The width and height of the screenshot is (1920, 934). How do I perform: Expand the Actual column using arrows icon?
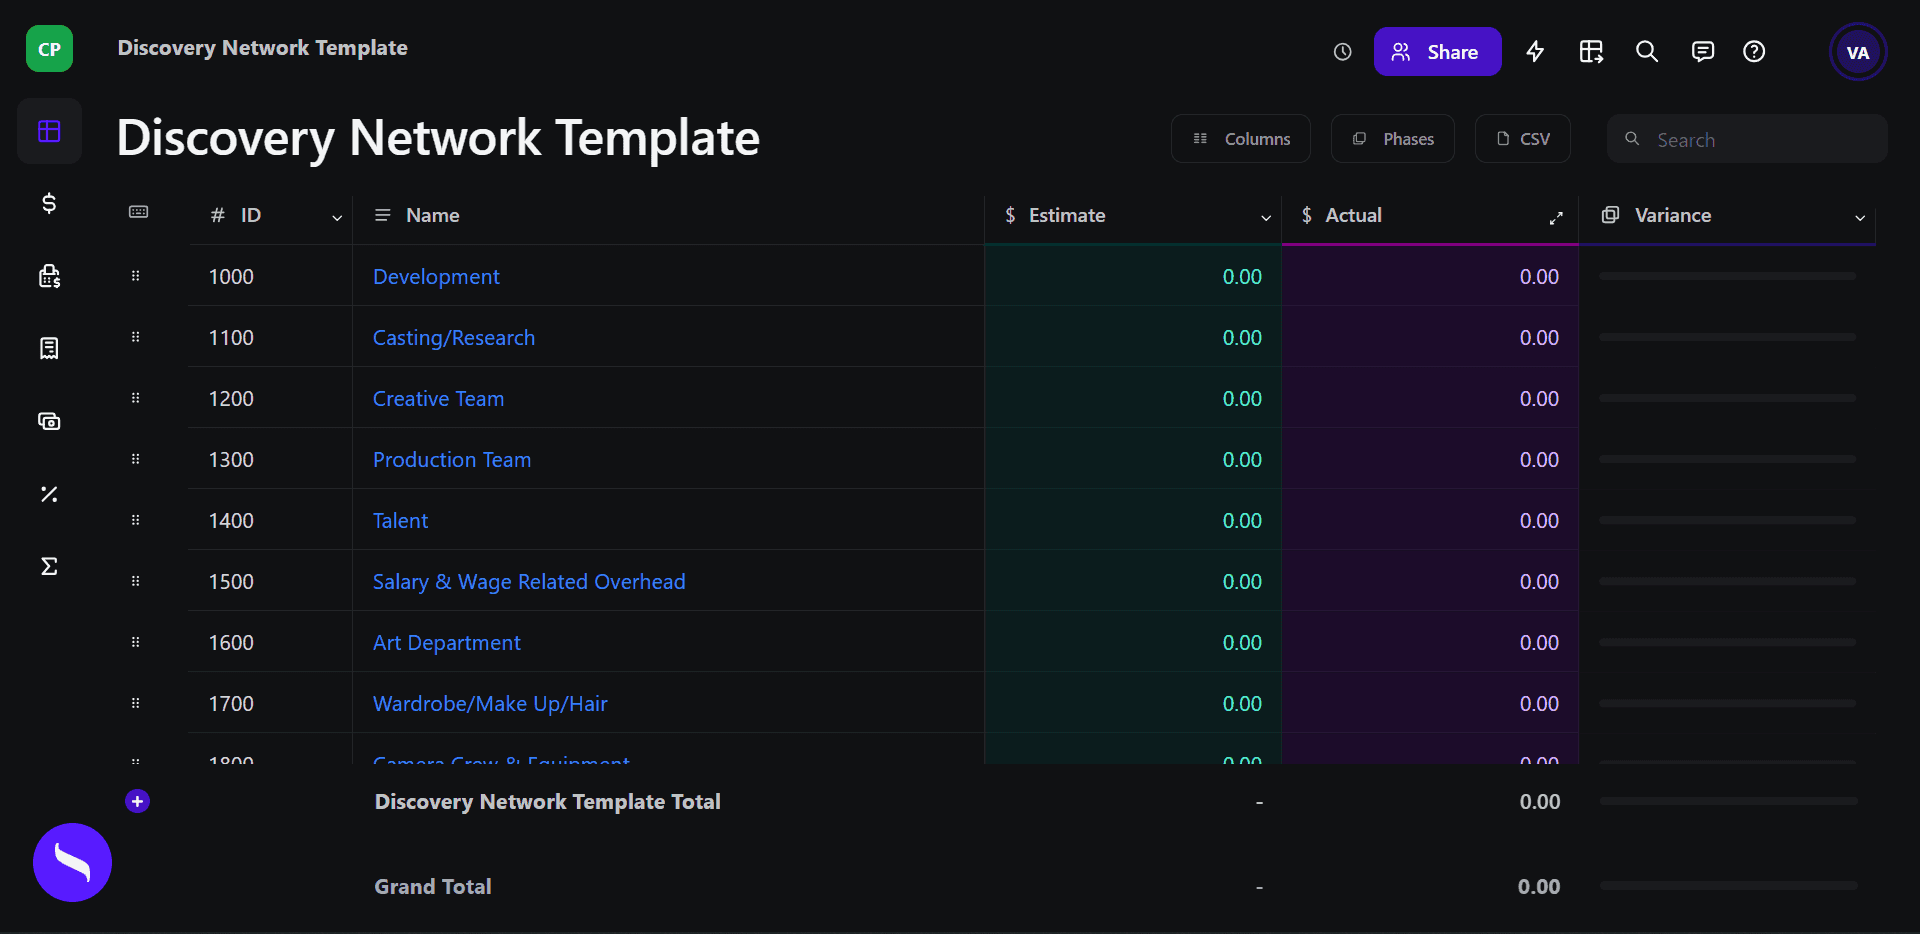click(x=1556, y=217)
